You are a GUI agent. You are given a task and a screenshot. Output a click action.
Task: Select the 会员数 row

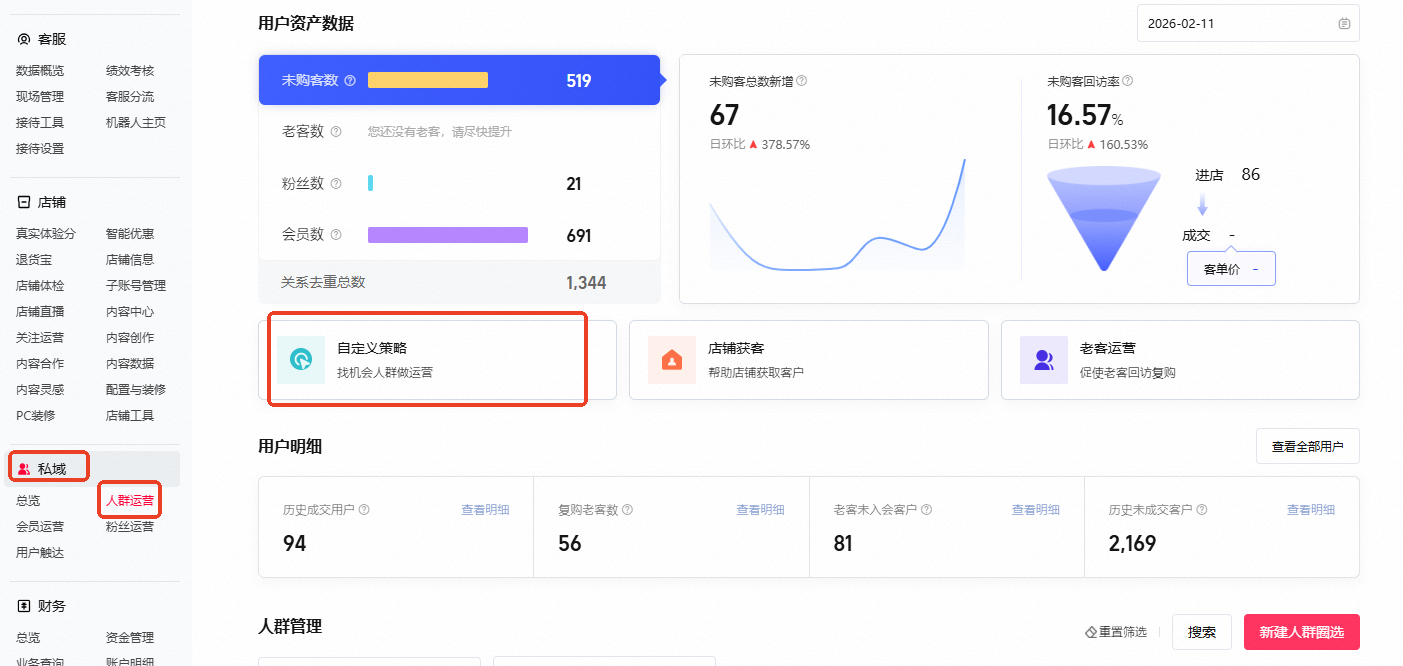click(x=459, y=235)
